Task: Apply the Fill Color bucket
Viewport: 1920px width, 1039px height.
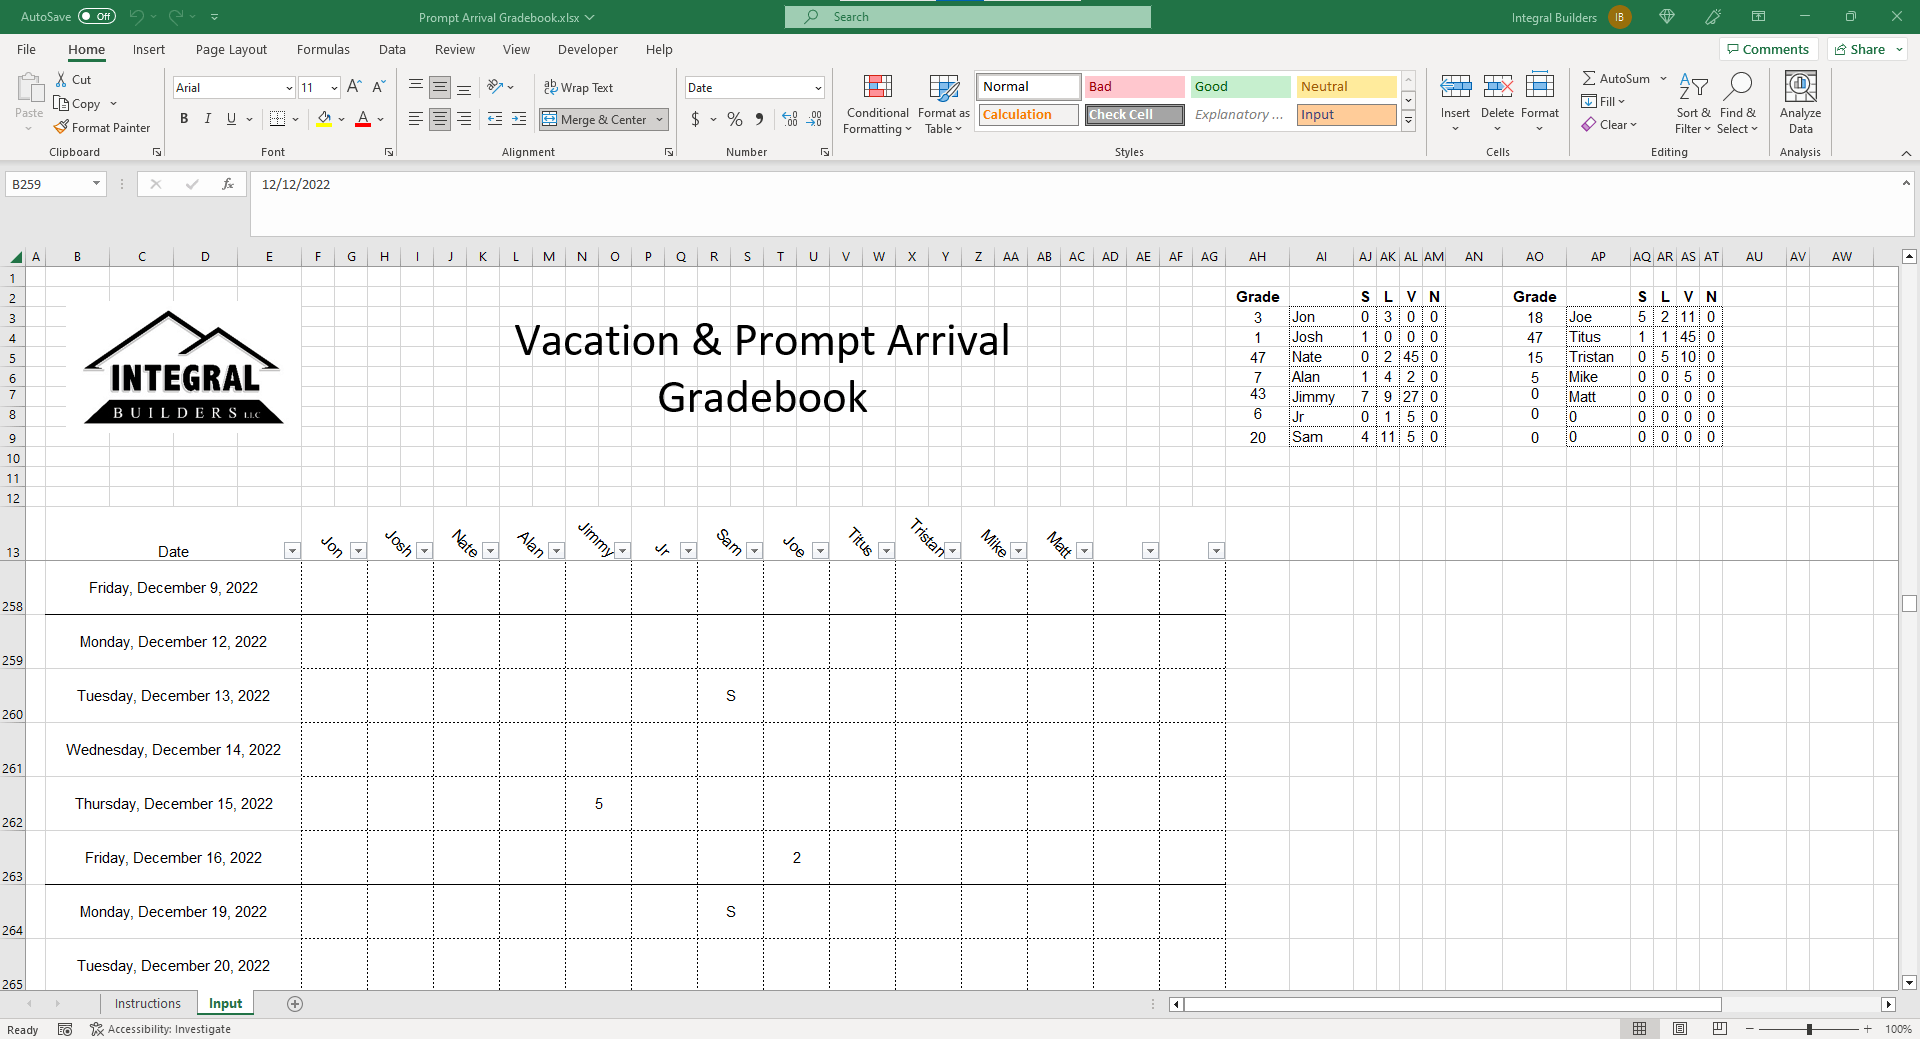Action: coord(324,119)
